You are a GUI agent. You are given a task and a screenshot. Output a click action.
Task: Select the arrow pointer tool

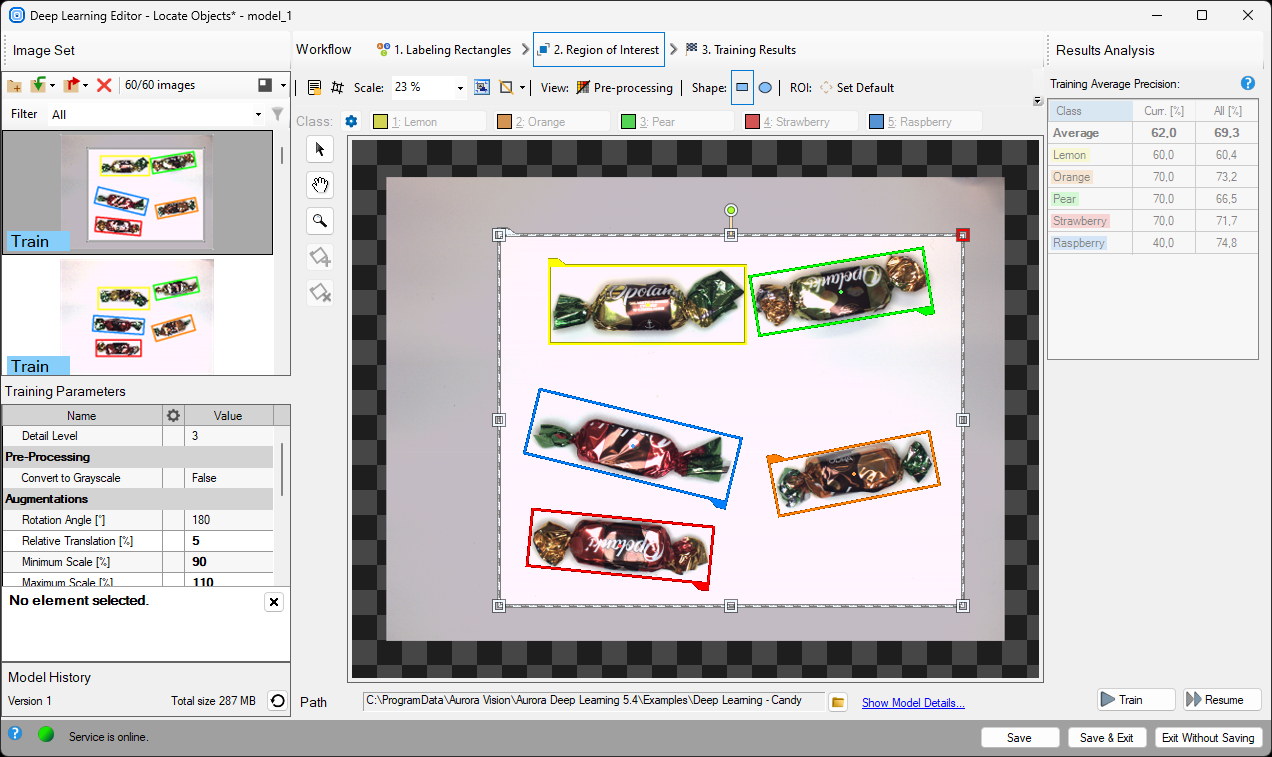tap(320, 150)
